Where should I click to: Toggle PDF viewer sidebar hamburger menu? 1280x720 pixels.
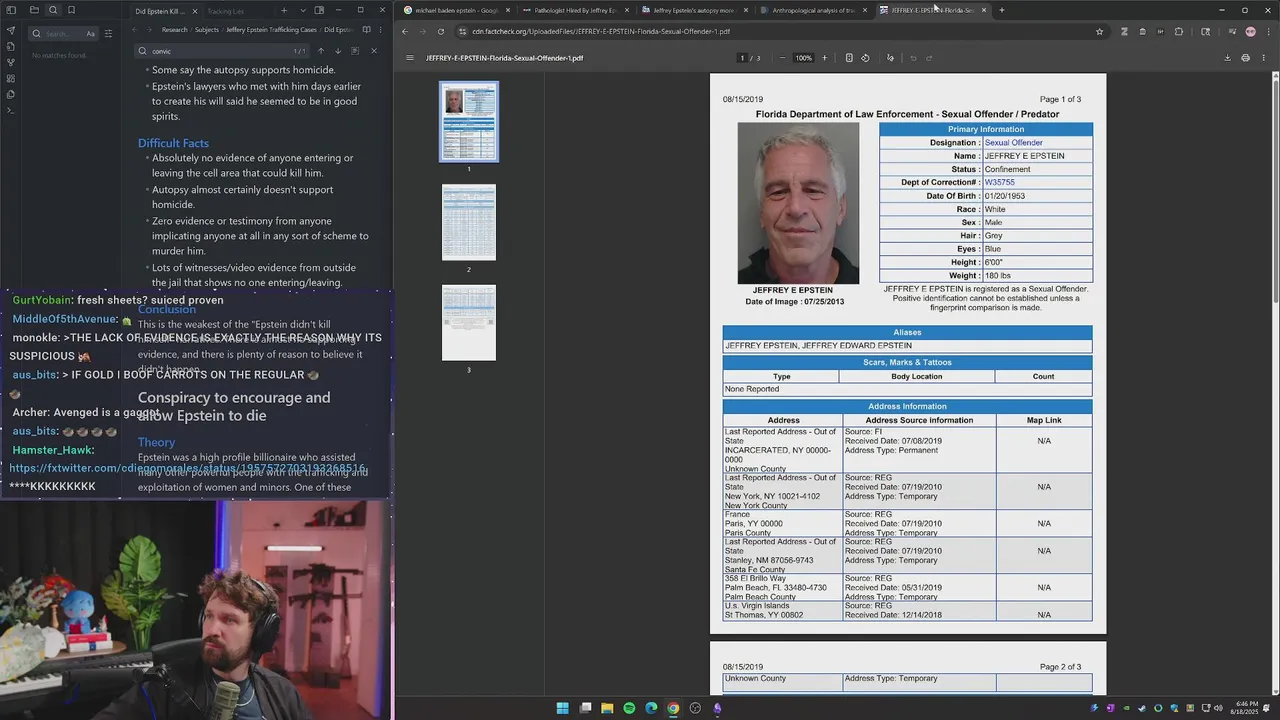[409, 58]
